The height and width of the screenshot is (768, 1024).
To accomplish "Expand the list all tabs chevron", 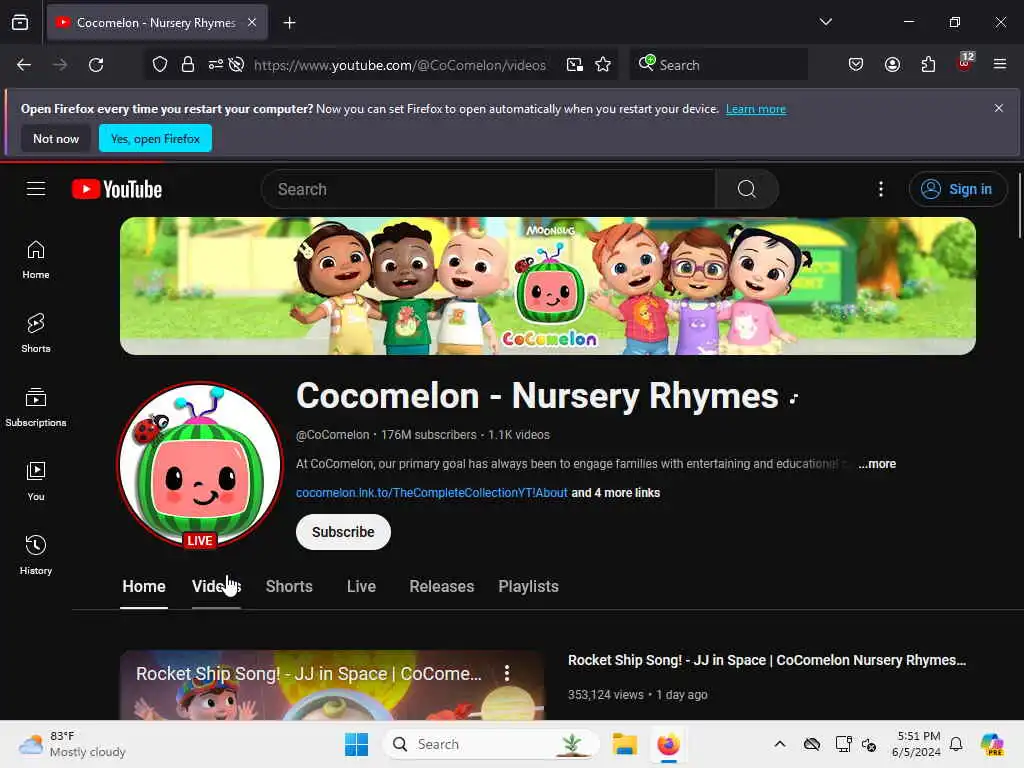I will [x=825, y=22].
